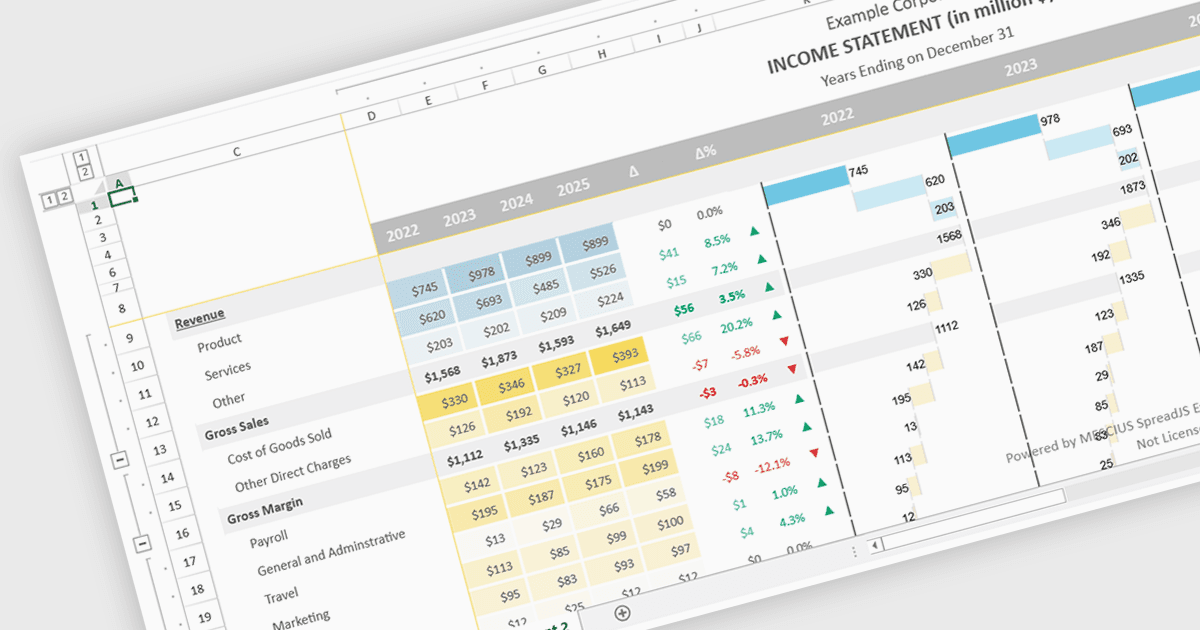Click the active cell A1
The height and width of the screenshot is (630, 1200).
coord(122,198)
